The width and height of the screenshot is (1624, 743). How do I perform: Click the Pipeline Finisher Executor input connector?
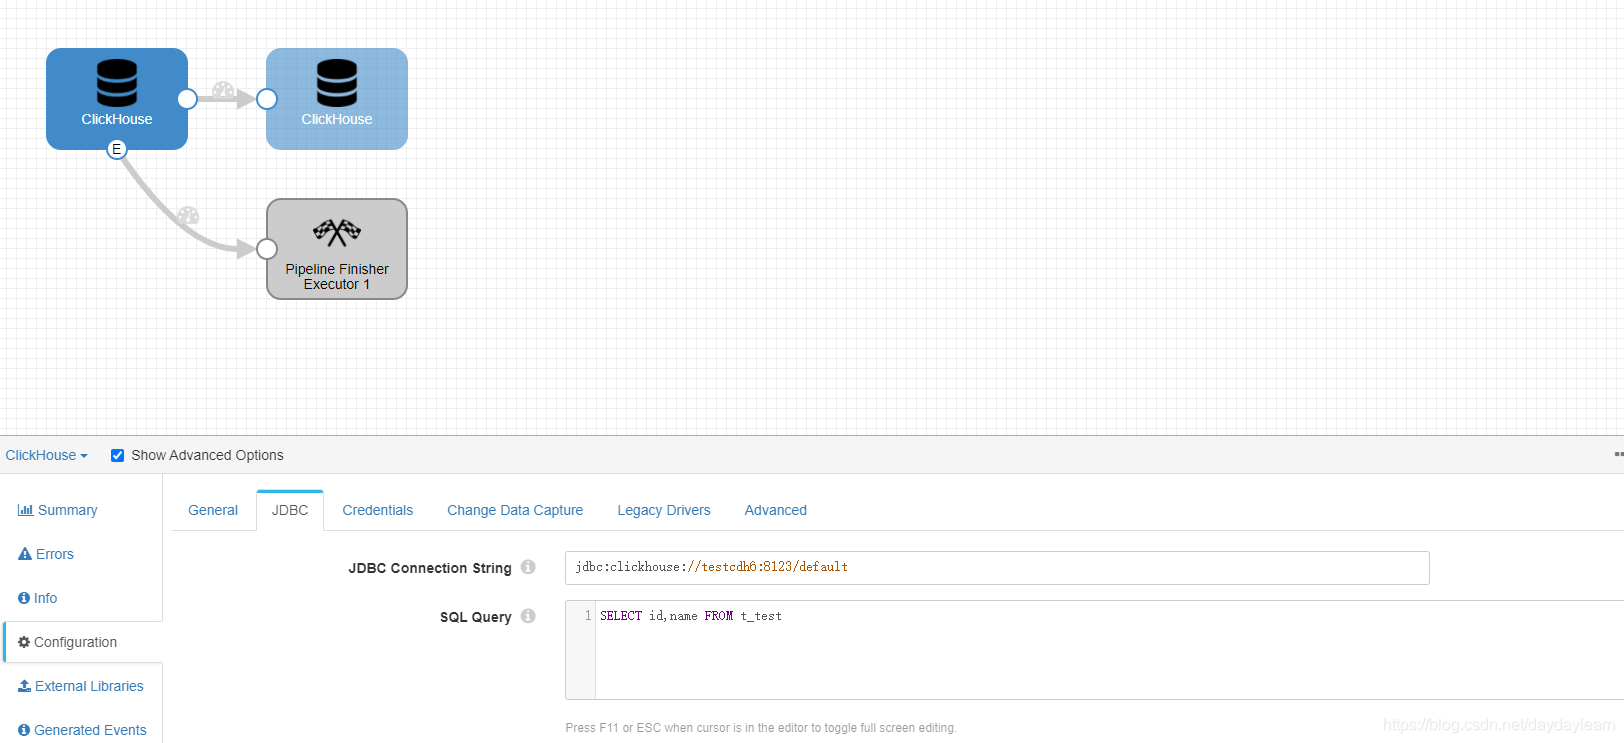(x=267, y=249)
